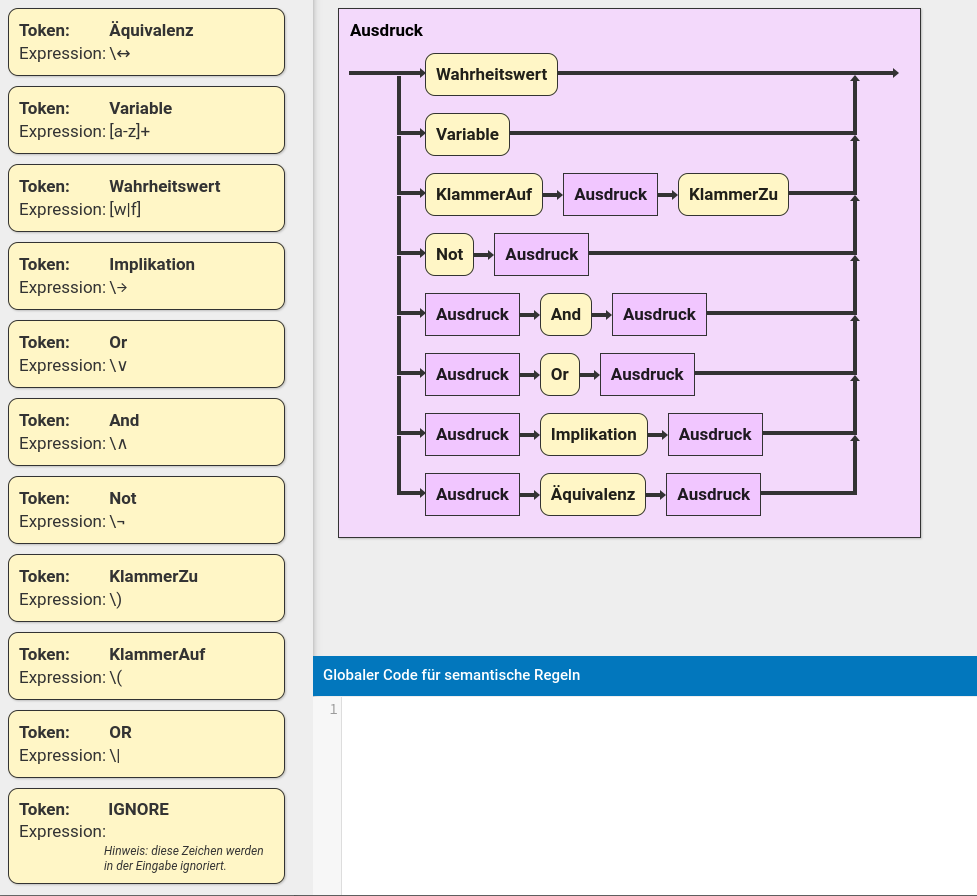Viewport: 977px width, 896px height.
Task: Select the Ausdruck node preceding the Or node
Action: tap(472, 374)
